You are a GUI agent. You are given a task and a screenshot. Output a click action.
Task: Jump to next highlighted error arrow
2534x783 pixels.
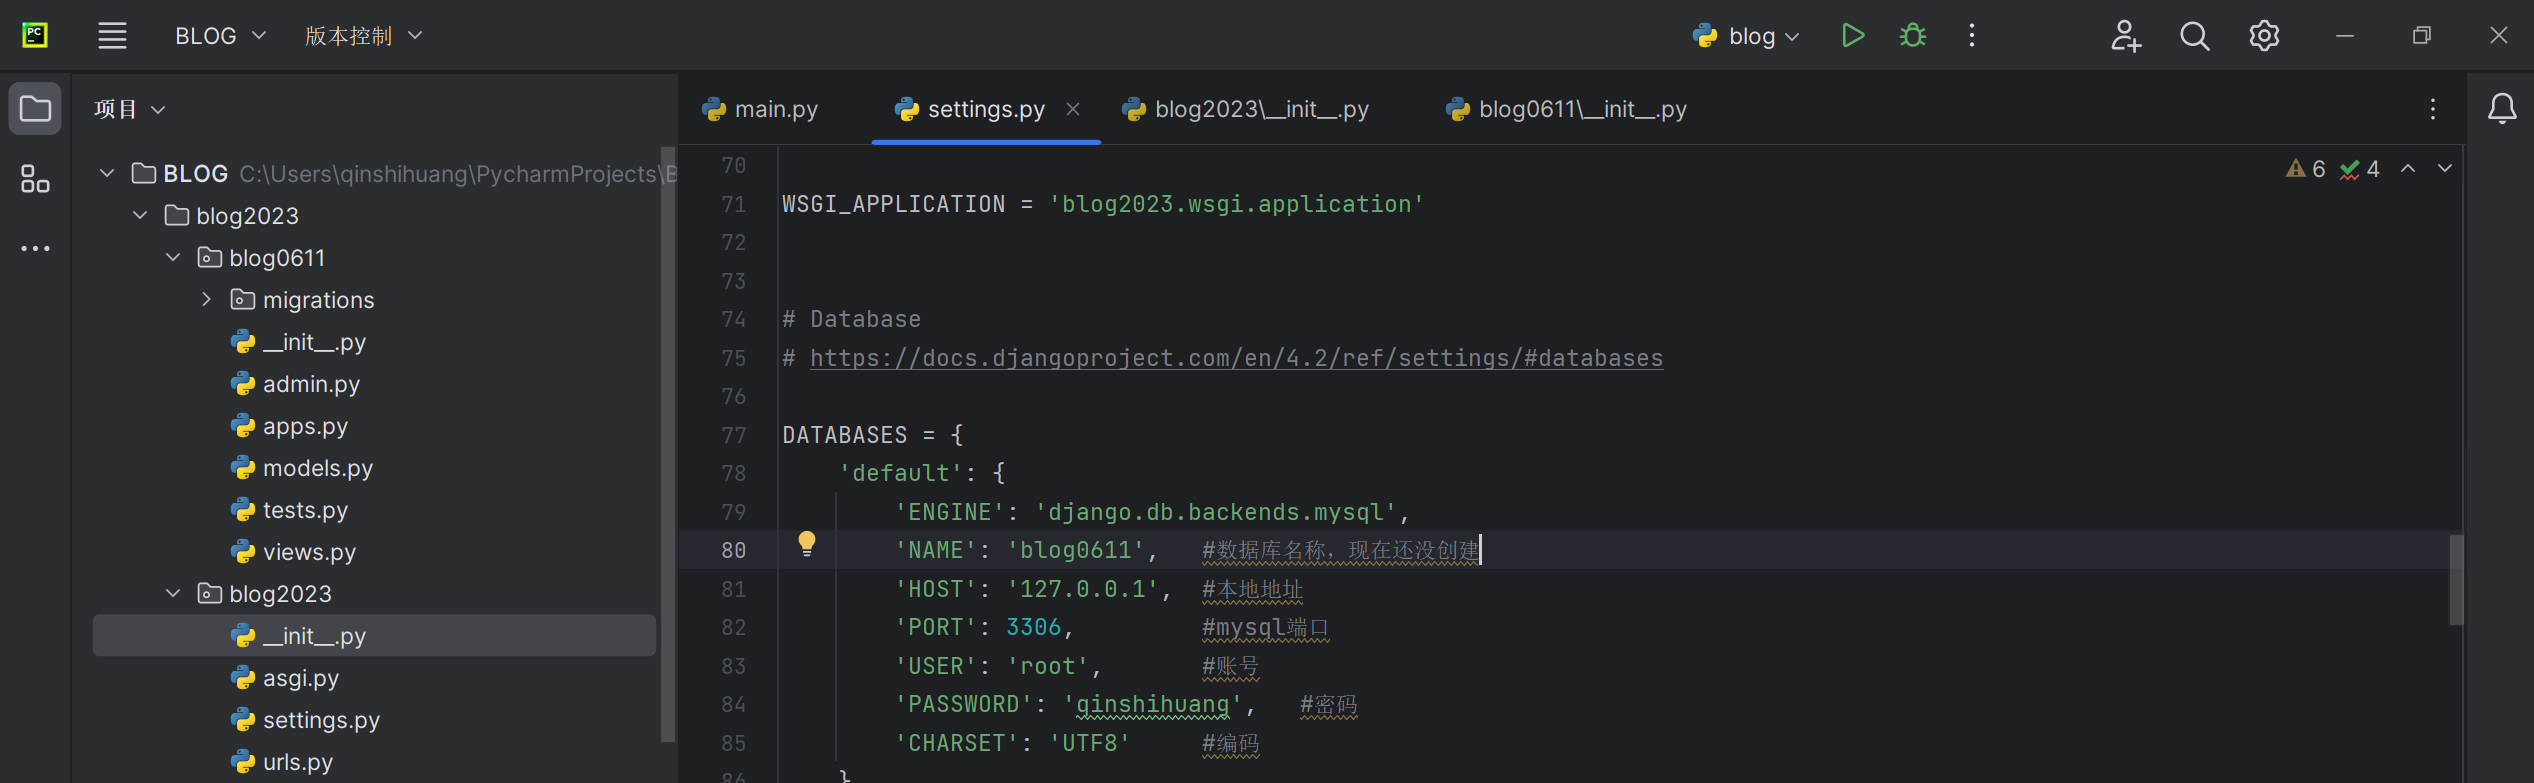click(x=2445, y=168)
